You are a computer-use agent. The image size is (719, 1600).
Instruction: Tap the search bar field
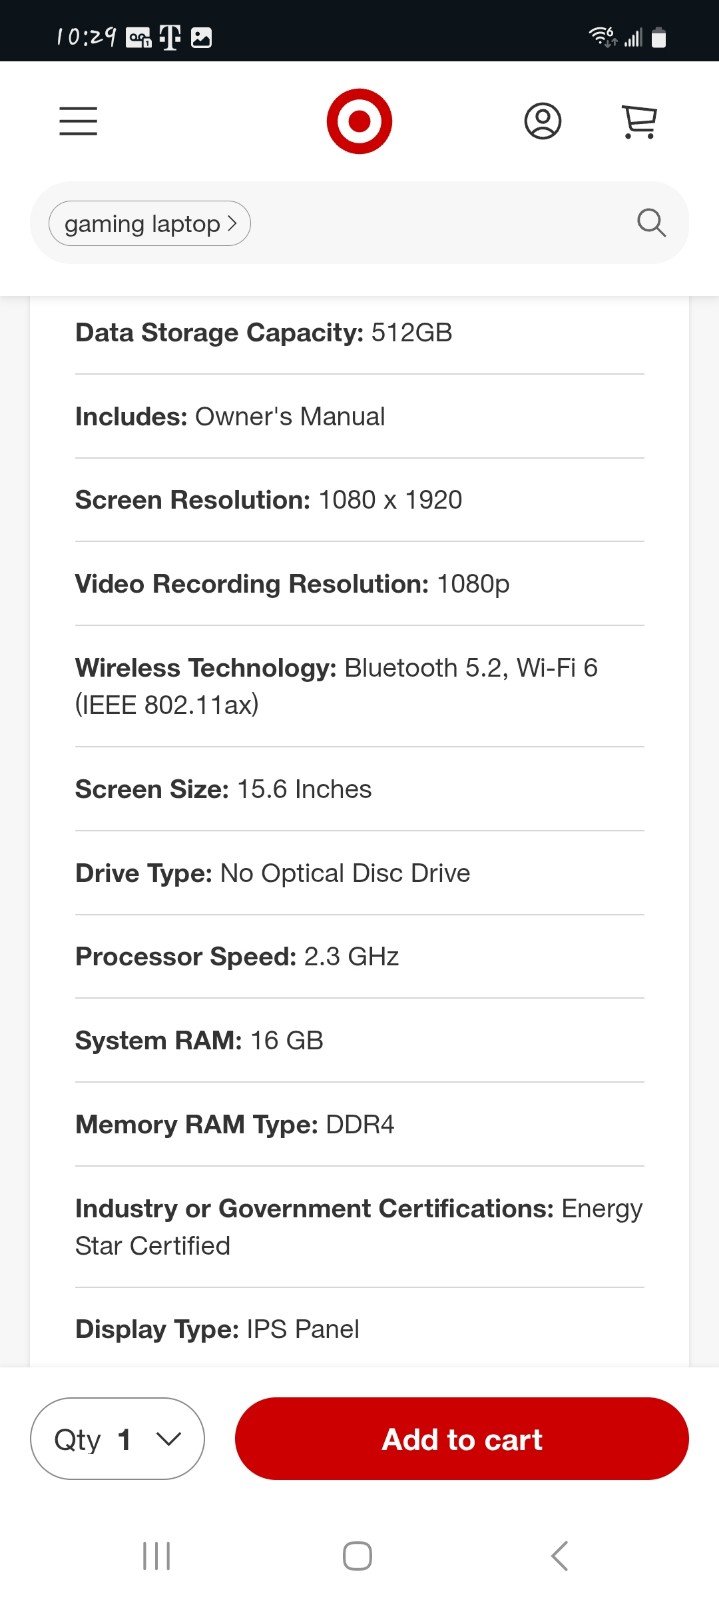click(x=360, y=222)
